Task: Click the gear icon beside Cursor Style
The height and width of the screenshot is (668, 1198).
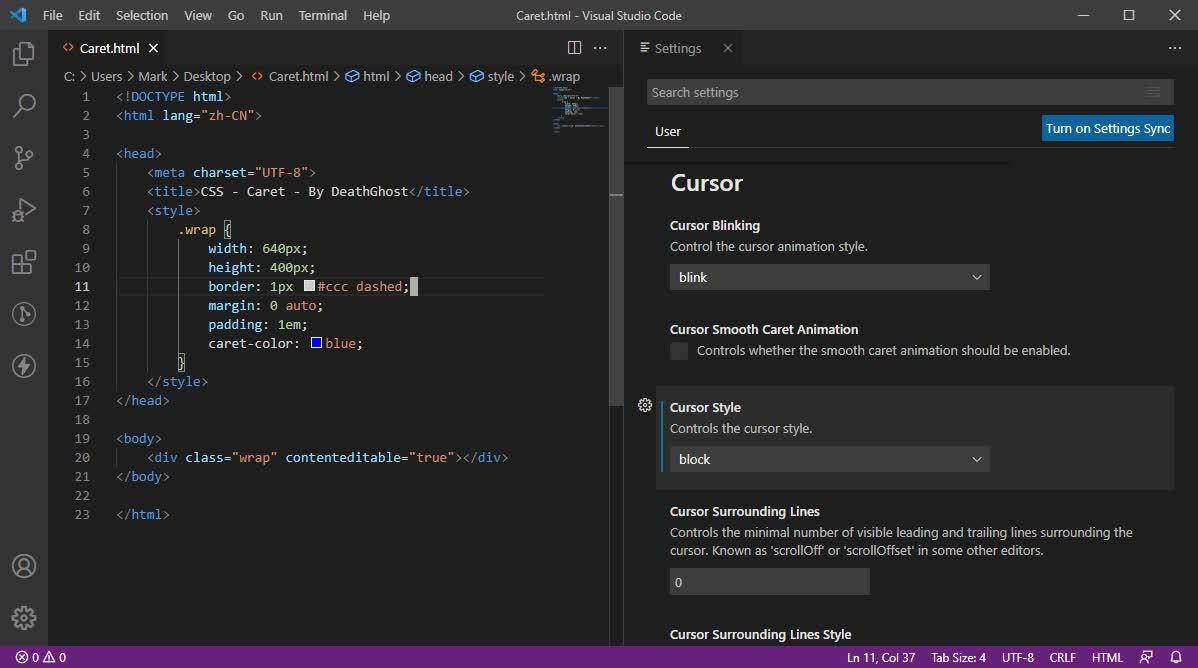Action: tap(645, 405)
